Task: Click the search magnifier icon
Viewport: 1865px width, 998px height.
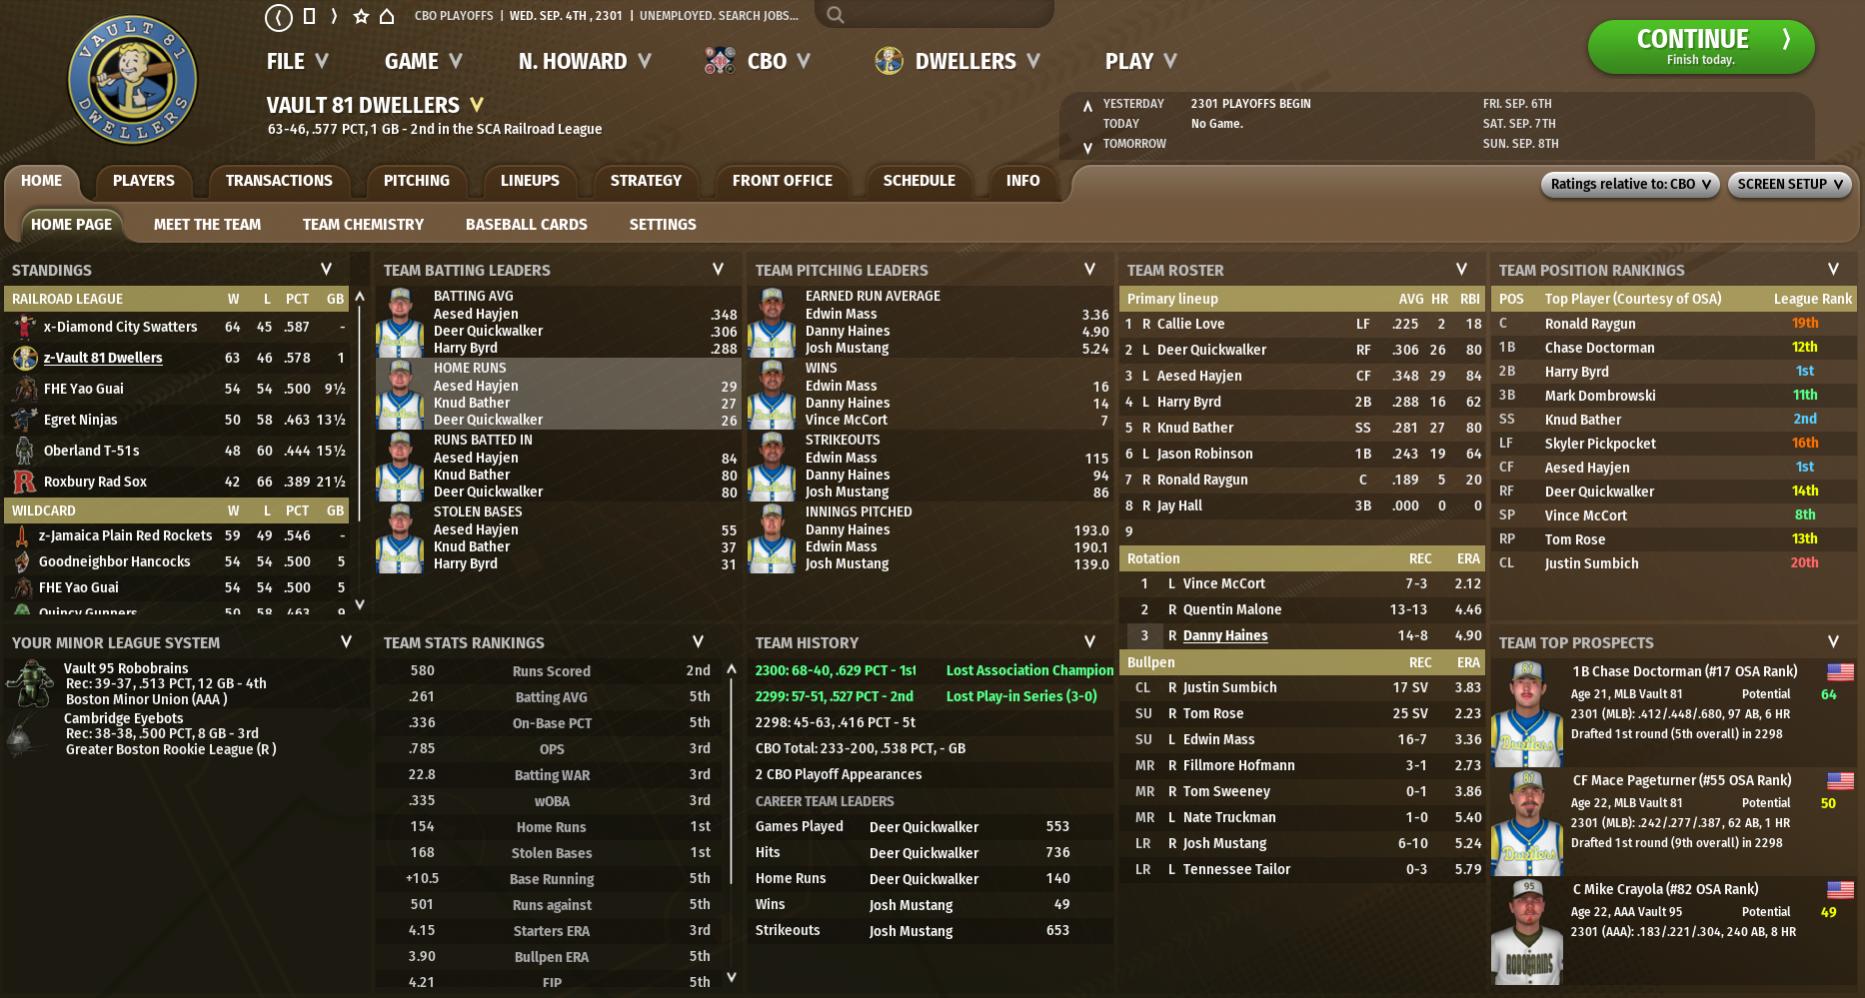Action: pos(835,15)
